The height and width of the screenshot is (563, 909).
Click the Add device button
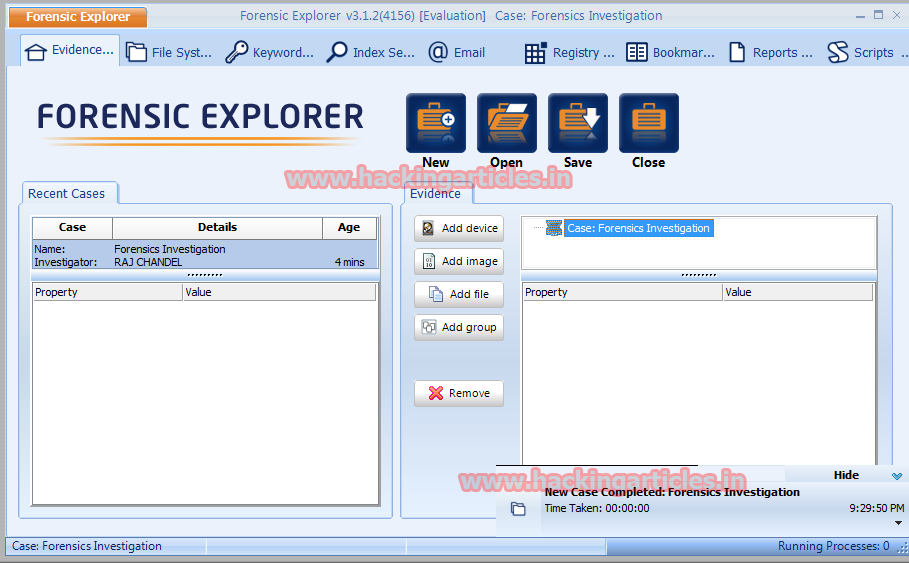pyautogui.click(x=459, y=228)
